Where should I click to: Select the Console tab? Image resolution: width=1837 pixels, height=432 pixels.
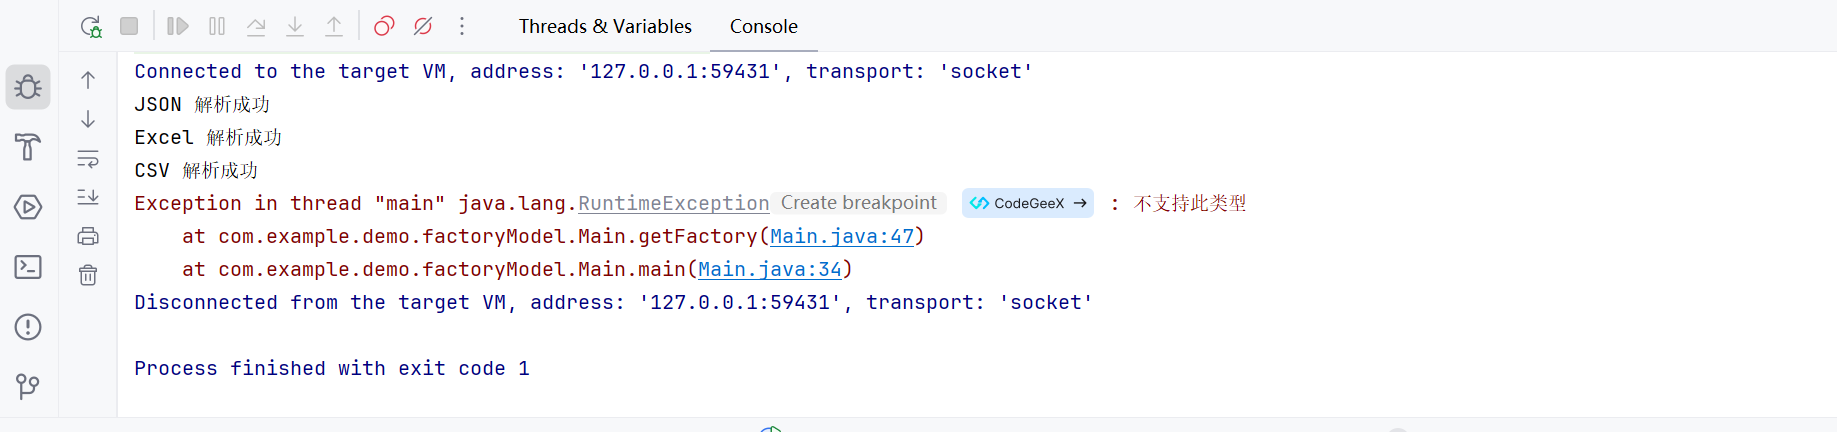(763, 27)
